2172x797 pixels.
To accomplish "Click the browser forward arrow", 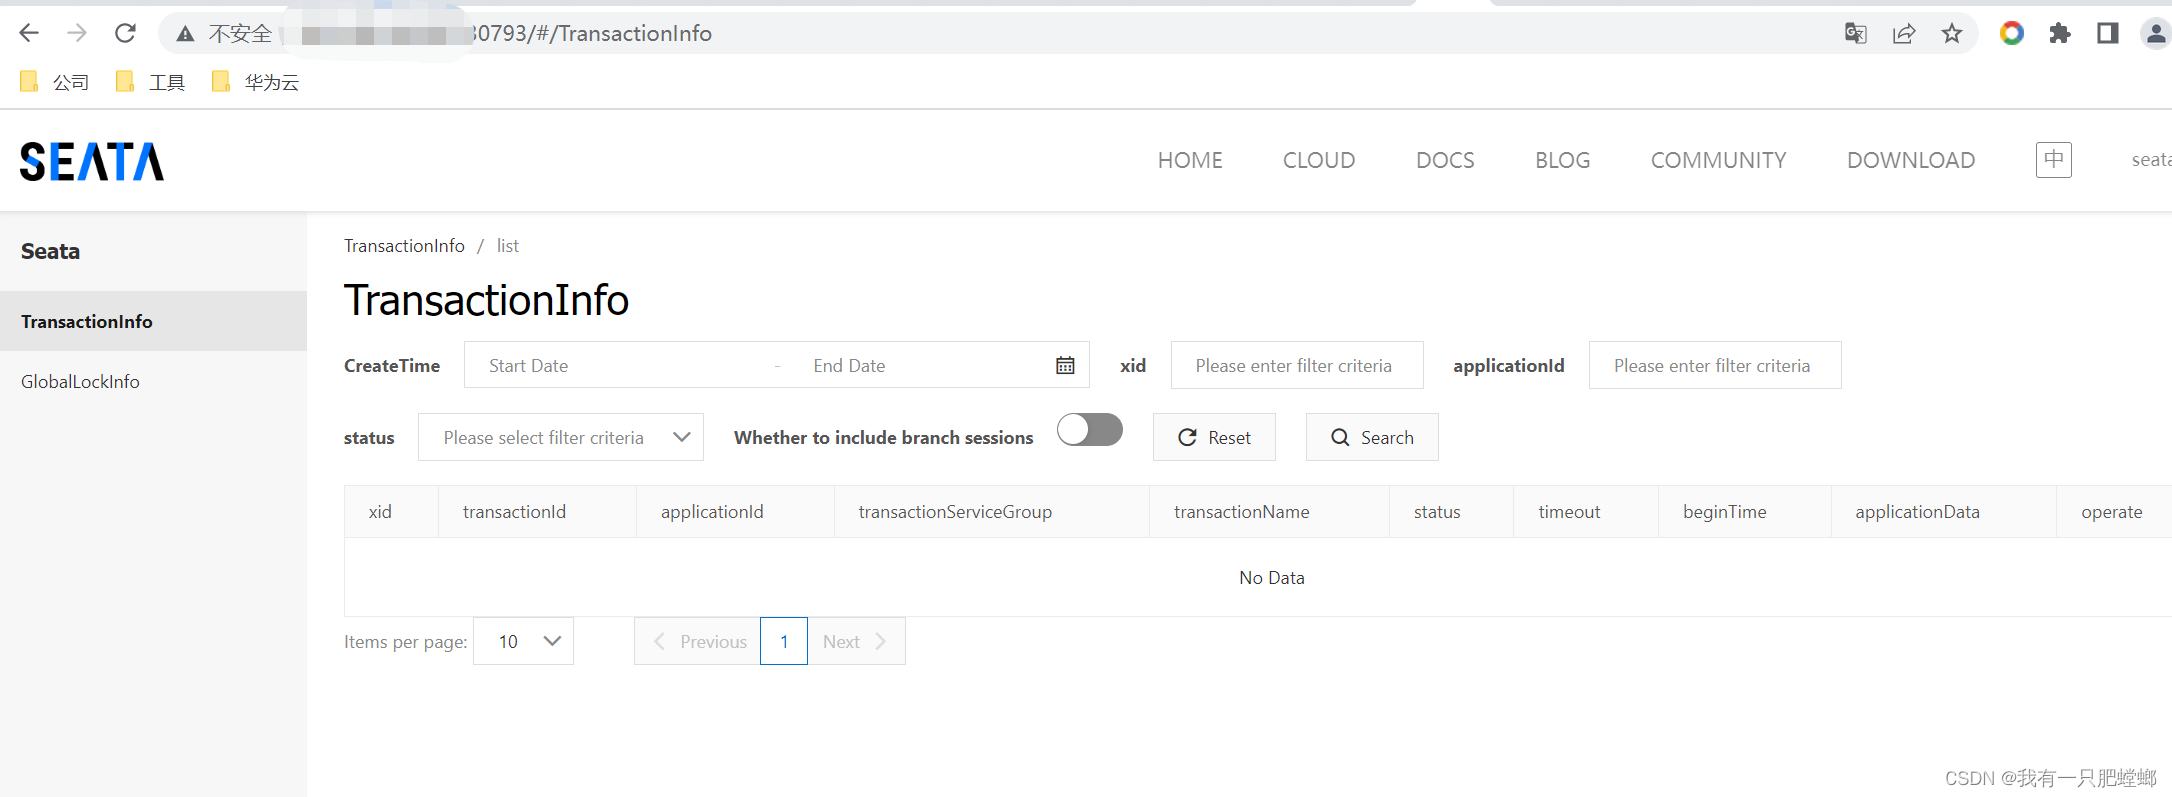I will tap(77, 33).
